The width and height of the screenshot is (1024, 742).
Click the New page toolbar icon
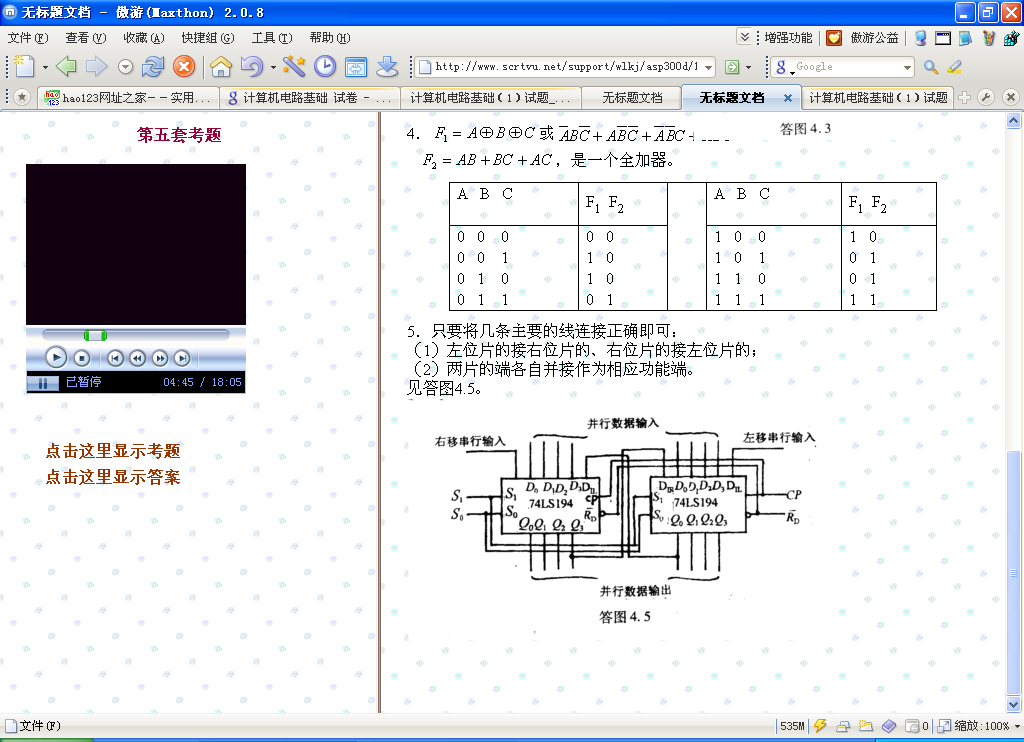click(x=24, y=67)
